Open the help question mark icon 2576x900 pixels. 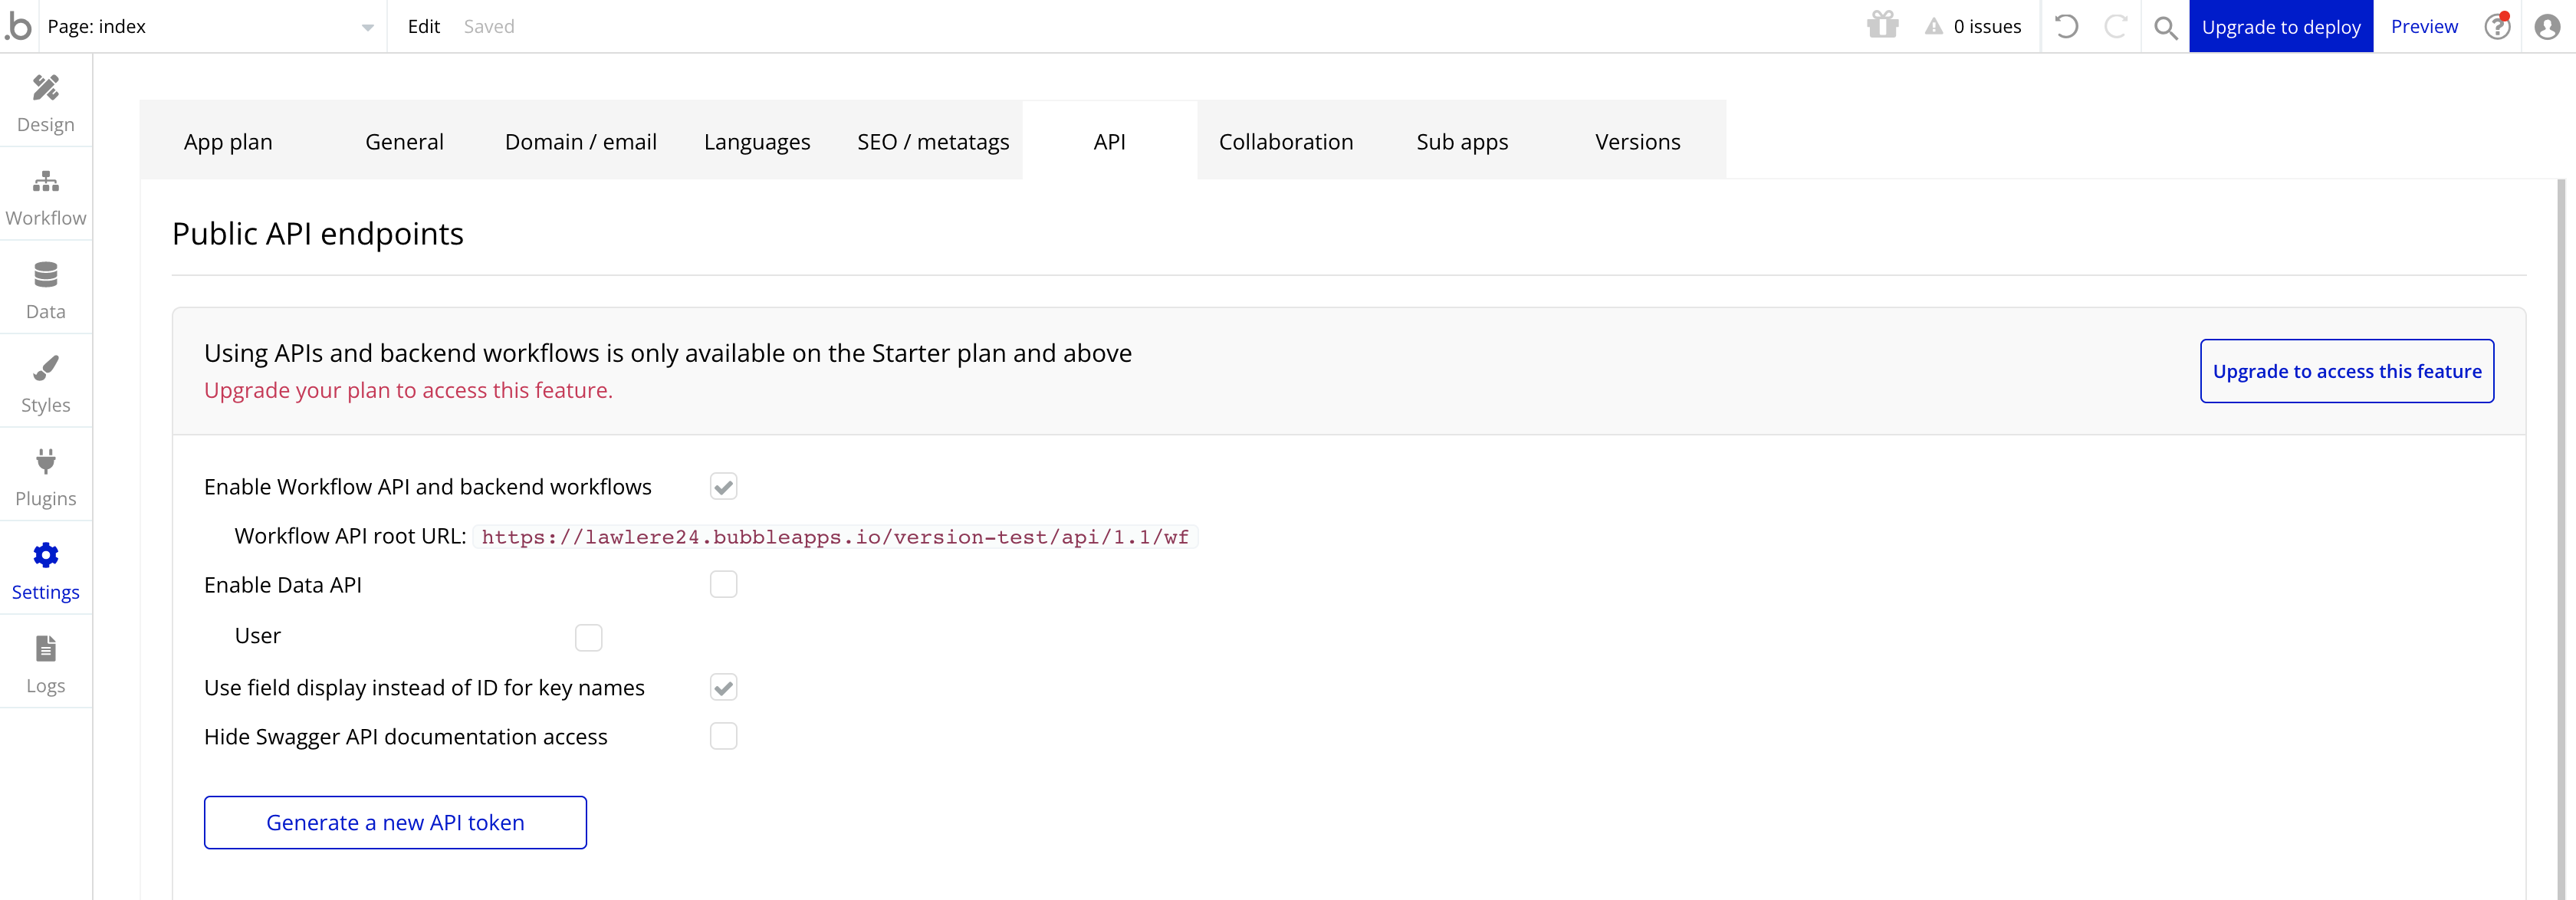tap(2497, 26)
